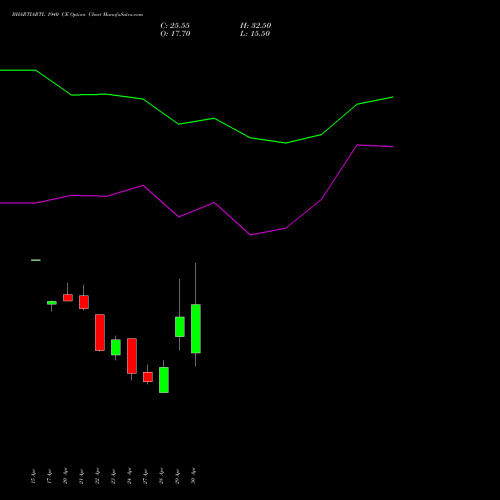Viewport: 500px width, 500px height.
Task: Click the small red candle for 27 Apr
Action: click(x=148, y=377)
